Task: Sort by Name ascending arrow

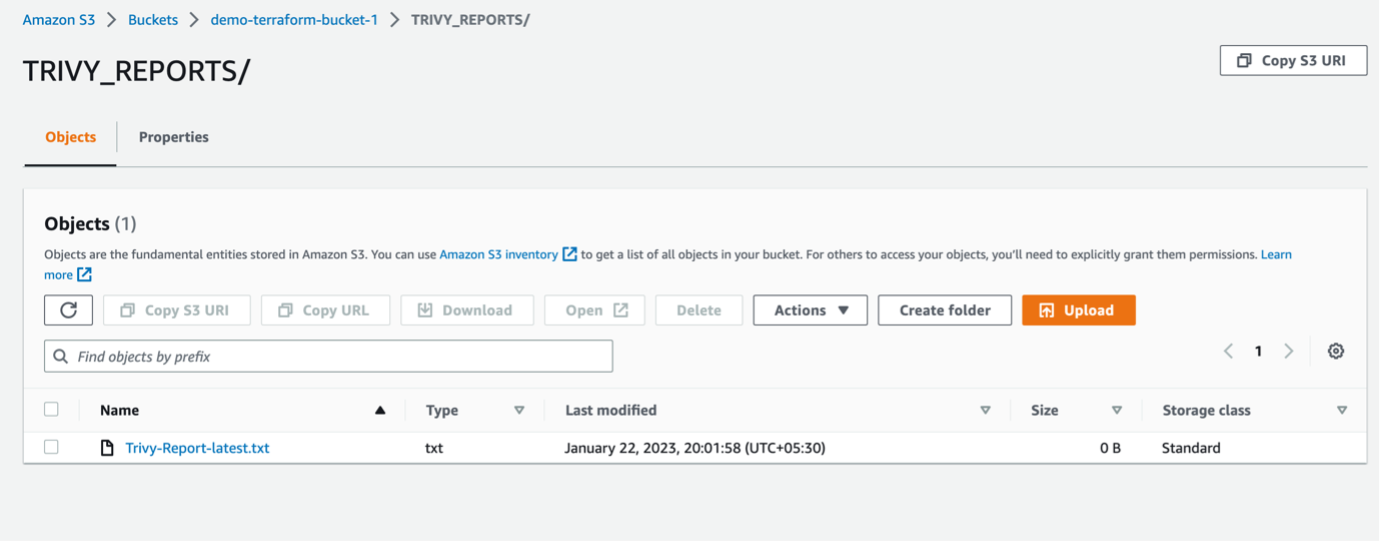Action: [380, 410]
